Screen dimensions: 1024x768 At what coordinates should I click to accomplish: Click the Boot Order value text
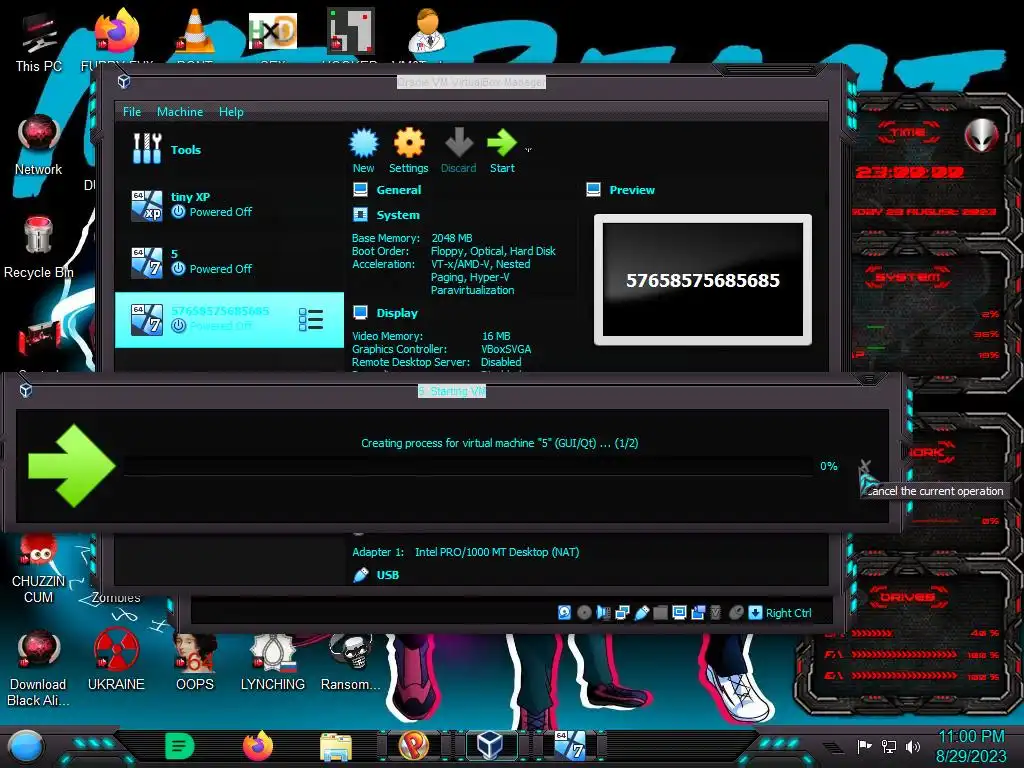point(493,251)
